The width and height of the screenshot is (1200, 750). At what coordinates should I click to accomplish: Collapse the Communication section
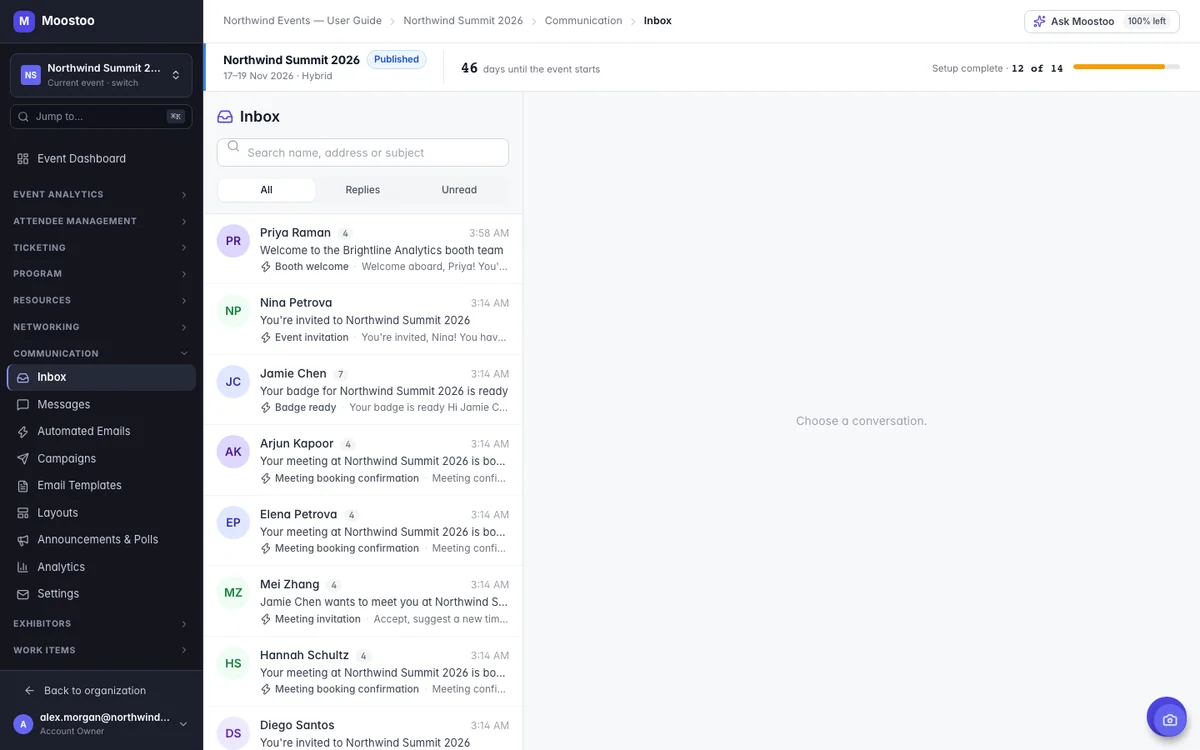[101, 354]
